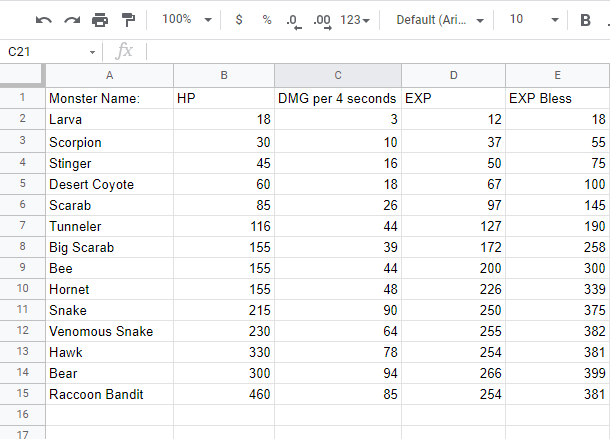The height and width of the screenshot is (439, 610).
Task: Click the 'Scarab' cell in row 6
Action: [x=110, y=205]
